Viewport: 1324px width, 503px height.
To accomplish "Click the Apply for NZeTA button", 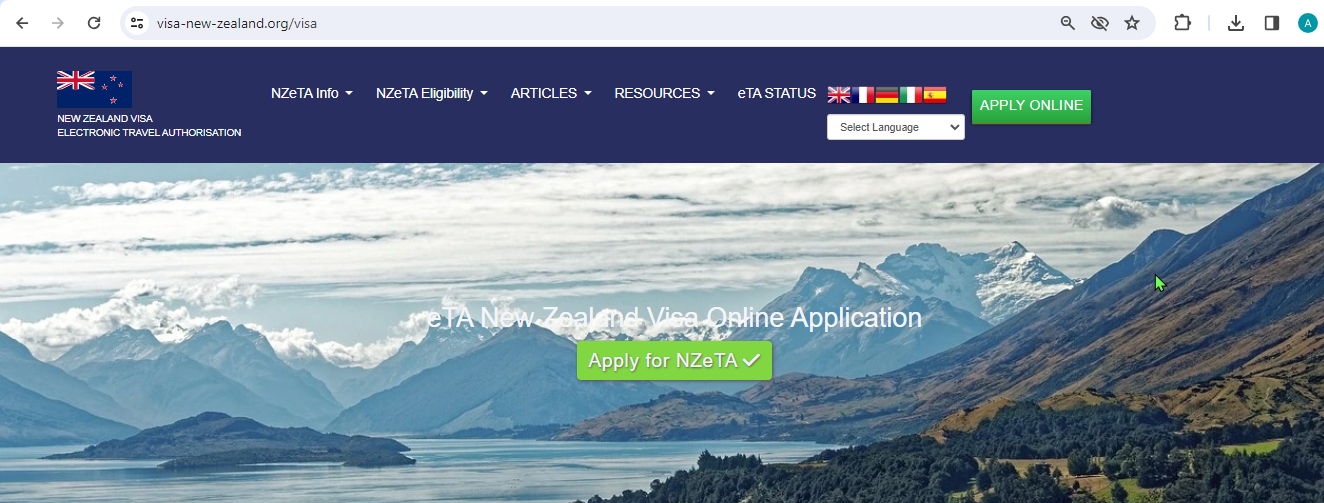I will (x=674, y=361).
